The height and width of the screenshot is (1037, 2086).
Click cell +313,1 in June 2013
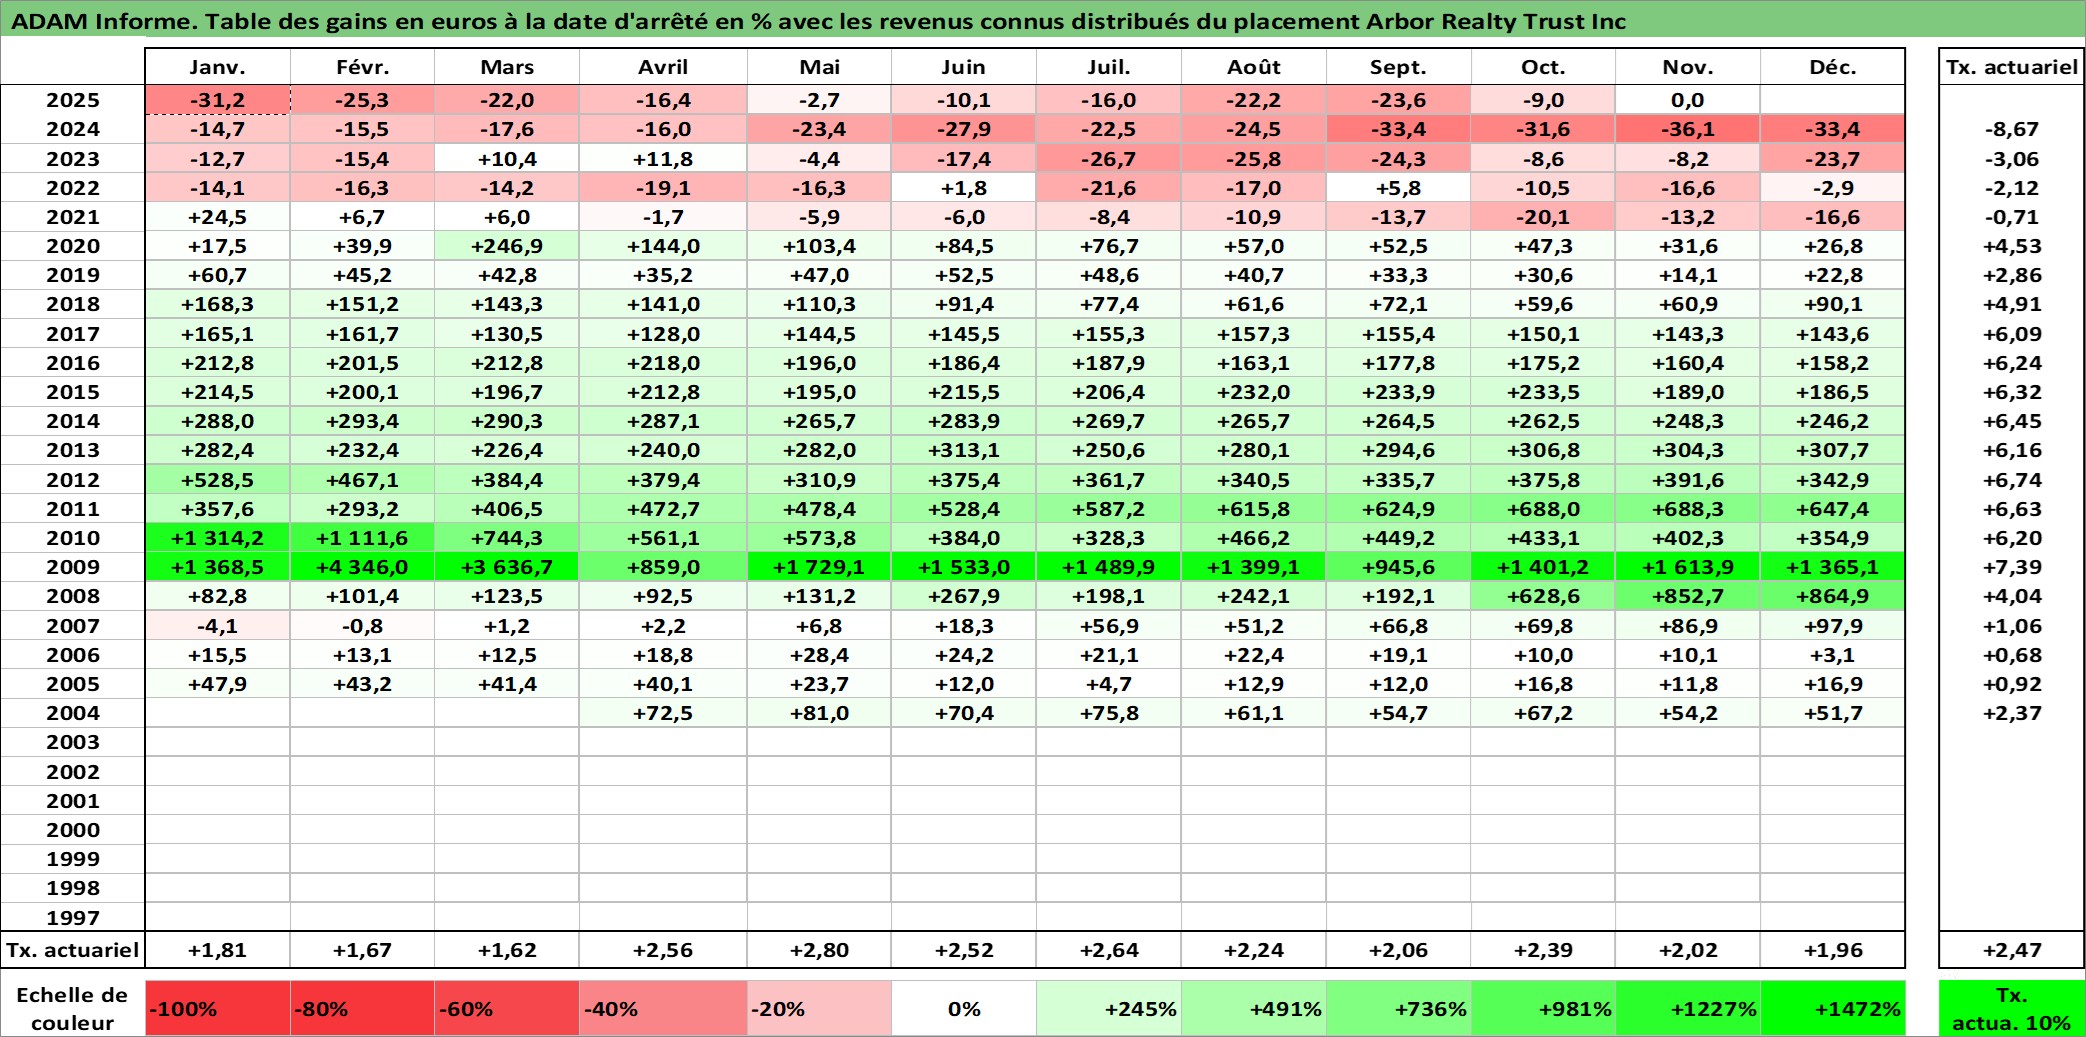pos(964,450)
